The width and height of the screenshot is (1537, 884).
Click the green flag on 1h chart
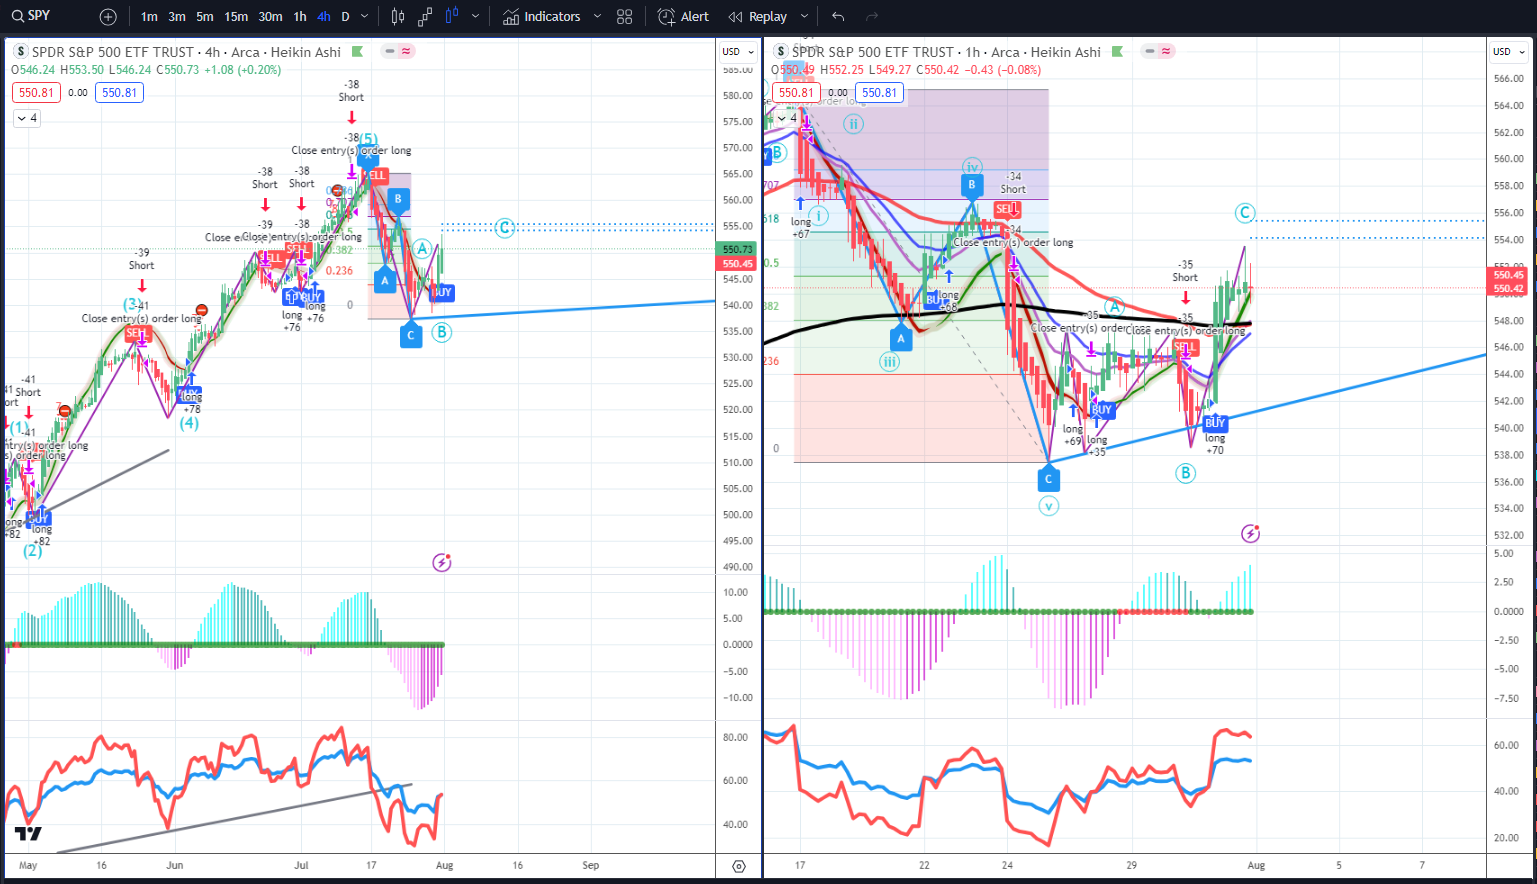click(x=1117, y=52)
